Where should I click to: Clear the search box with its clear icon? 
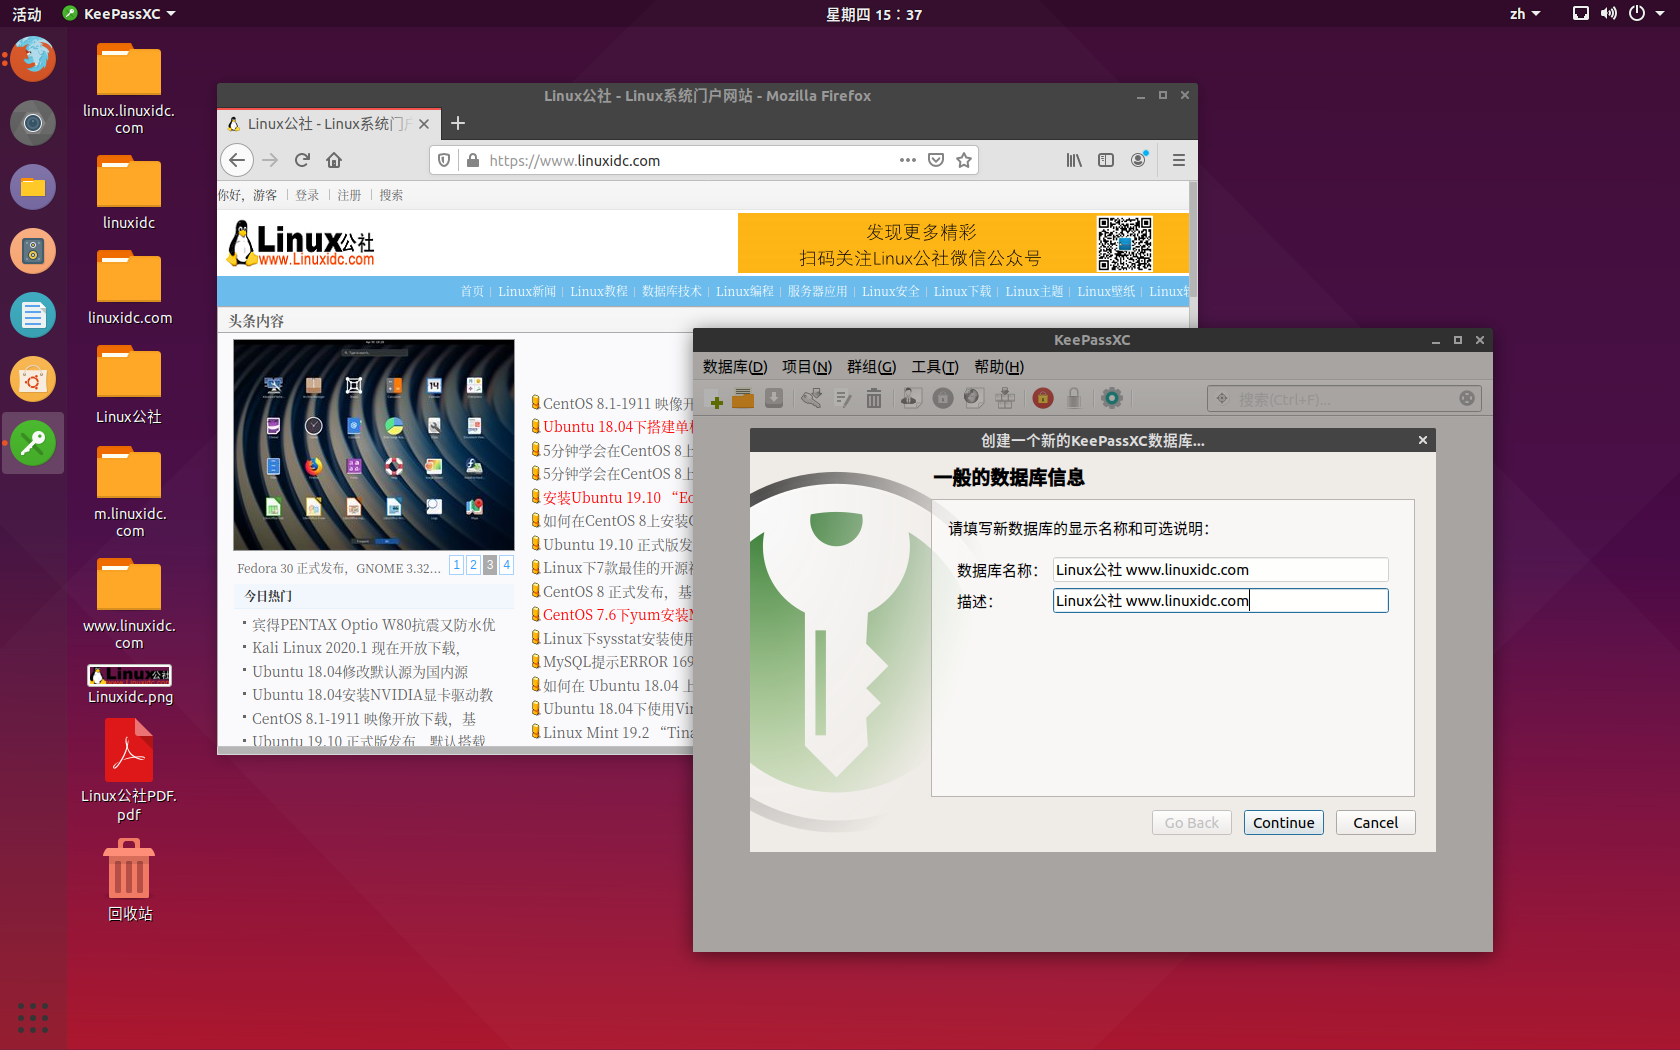1467,398
